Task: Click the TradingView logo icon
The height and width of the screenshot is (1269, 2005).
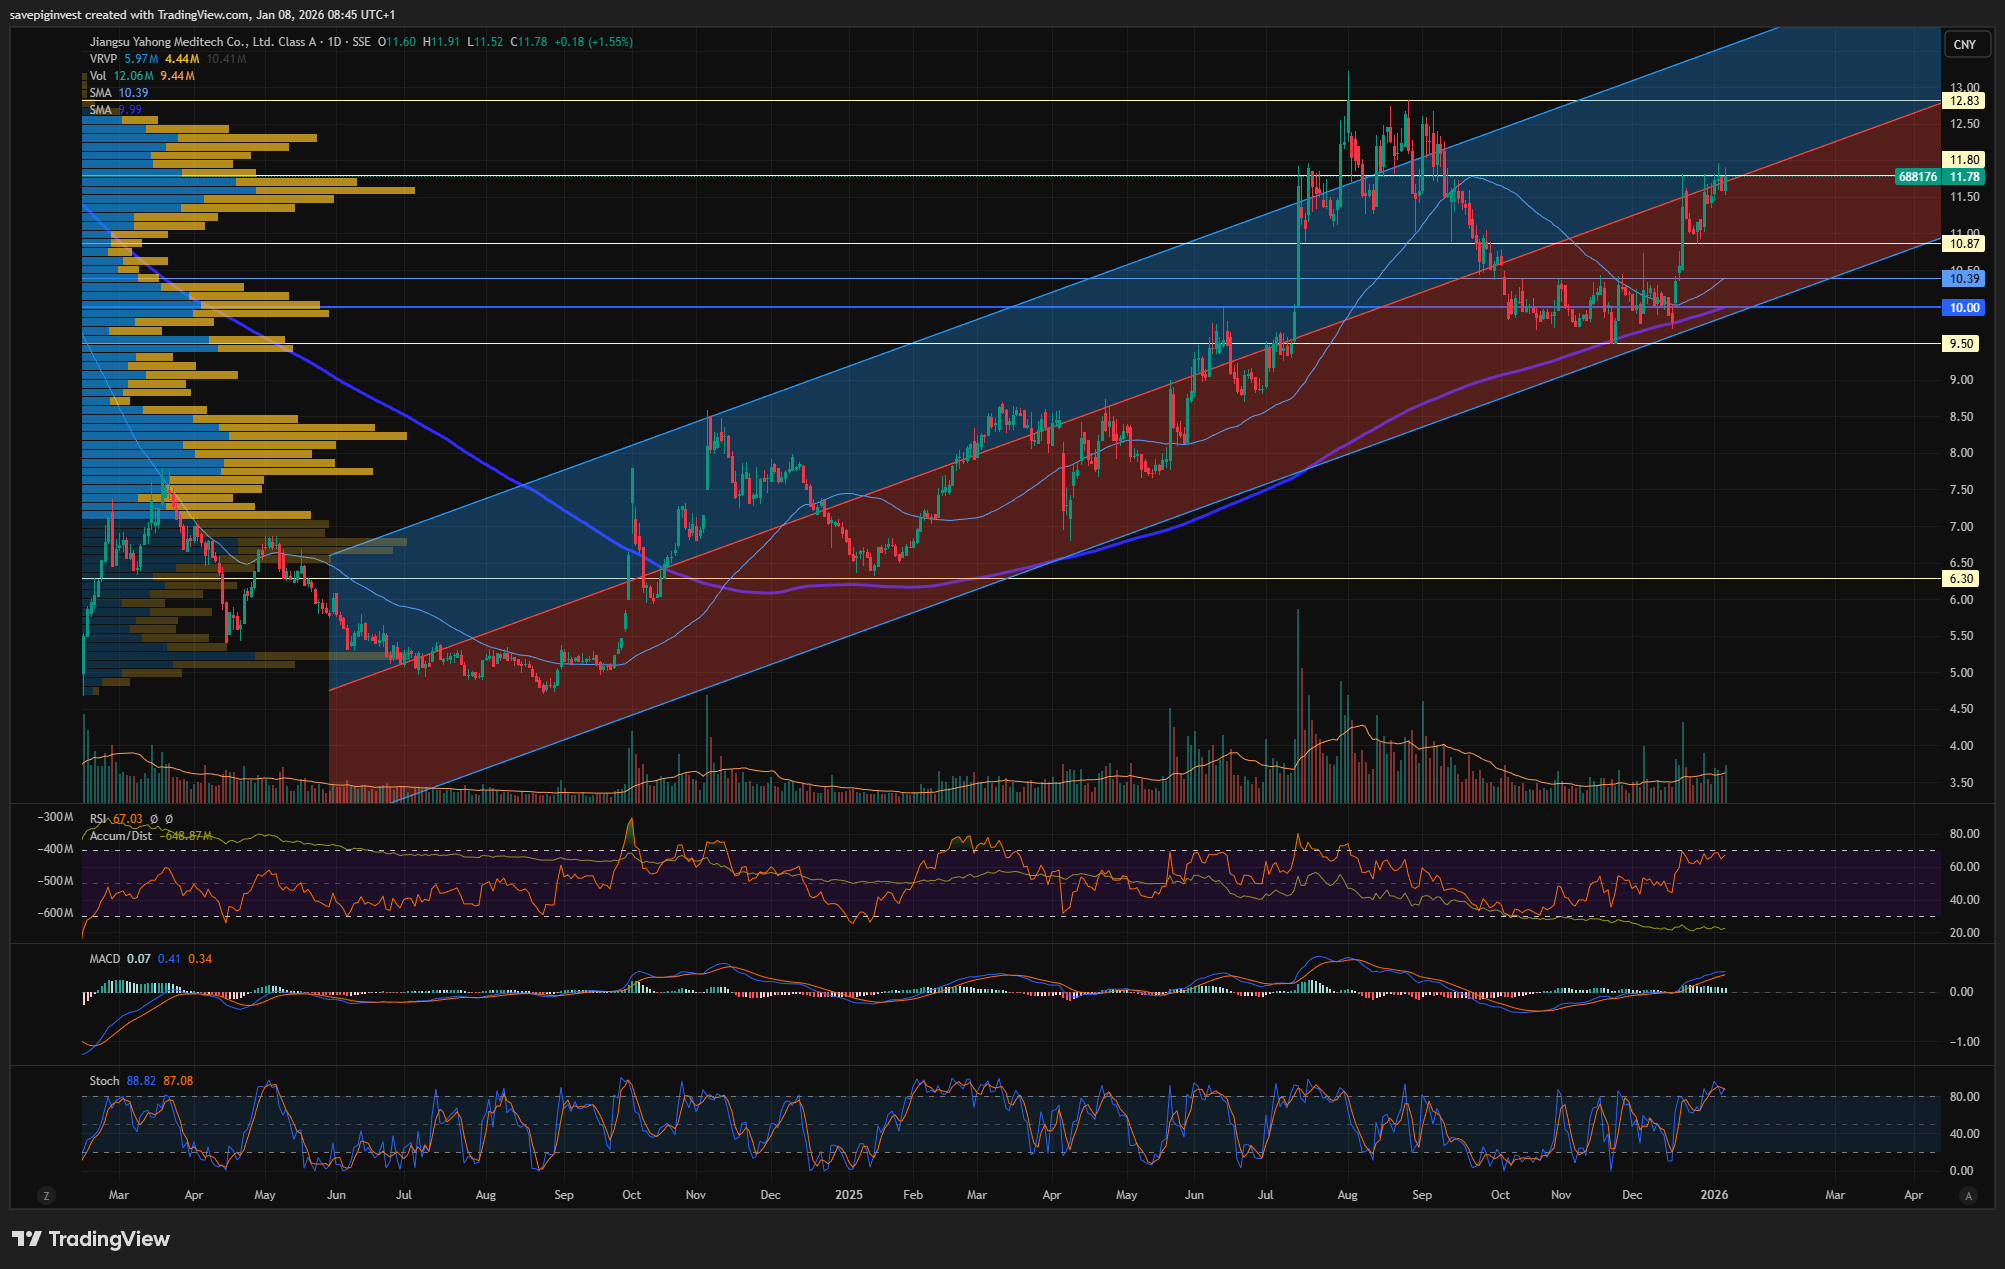Action: (x=27, y=1239)
